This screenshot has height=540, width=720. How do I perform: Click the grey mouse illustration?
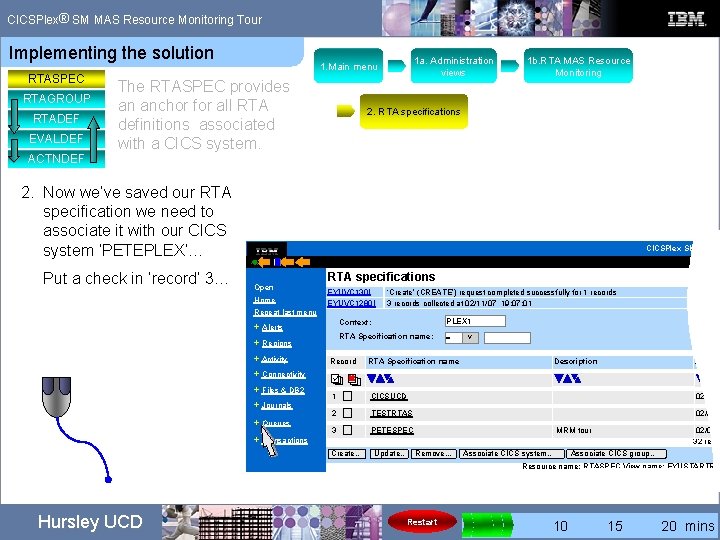(x=56, y=397)
